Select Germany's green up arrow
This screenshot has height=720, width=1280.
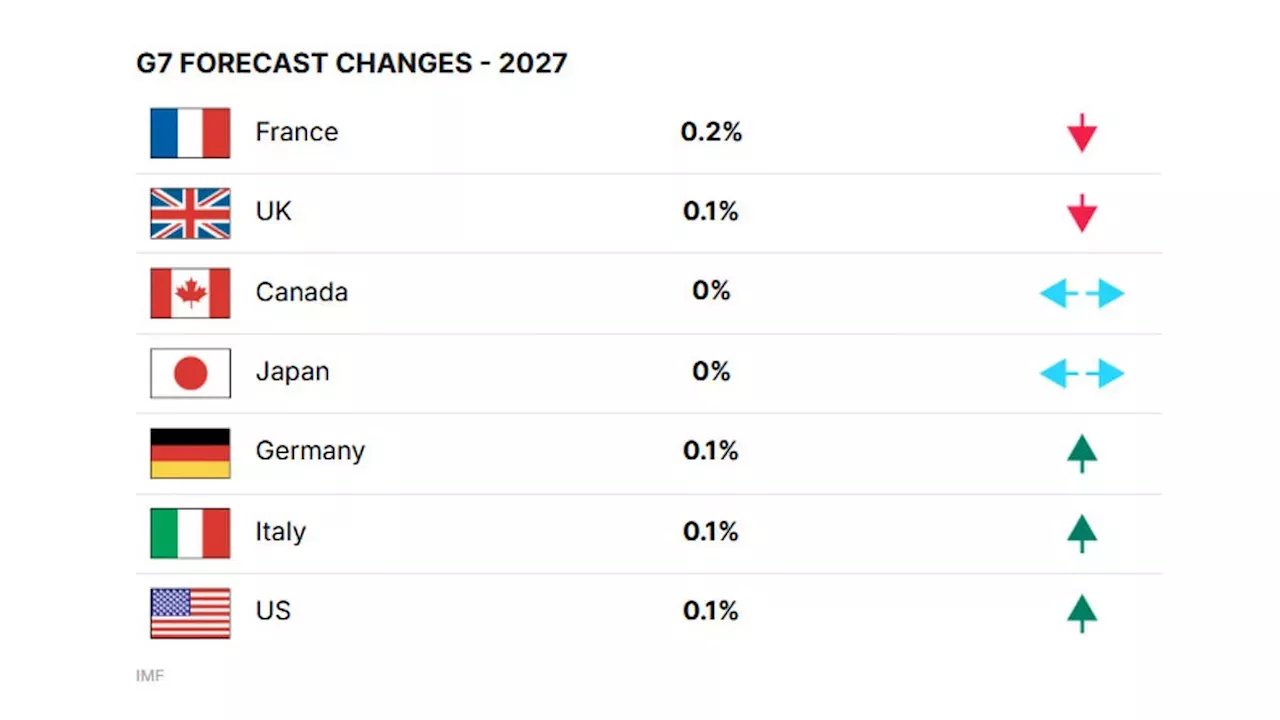point(1082,453)
